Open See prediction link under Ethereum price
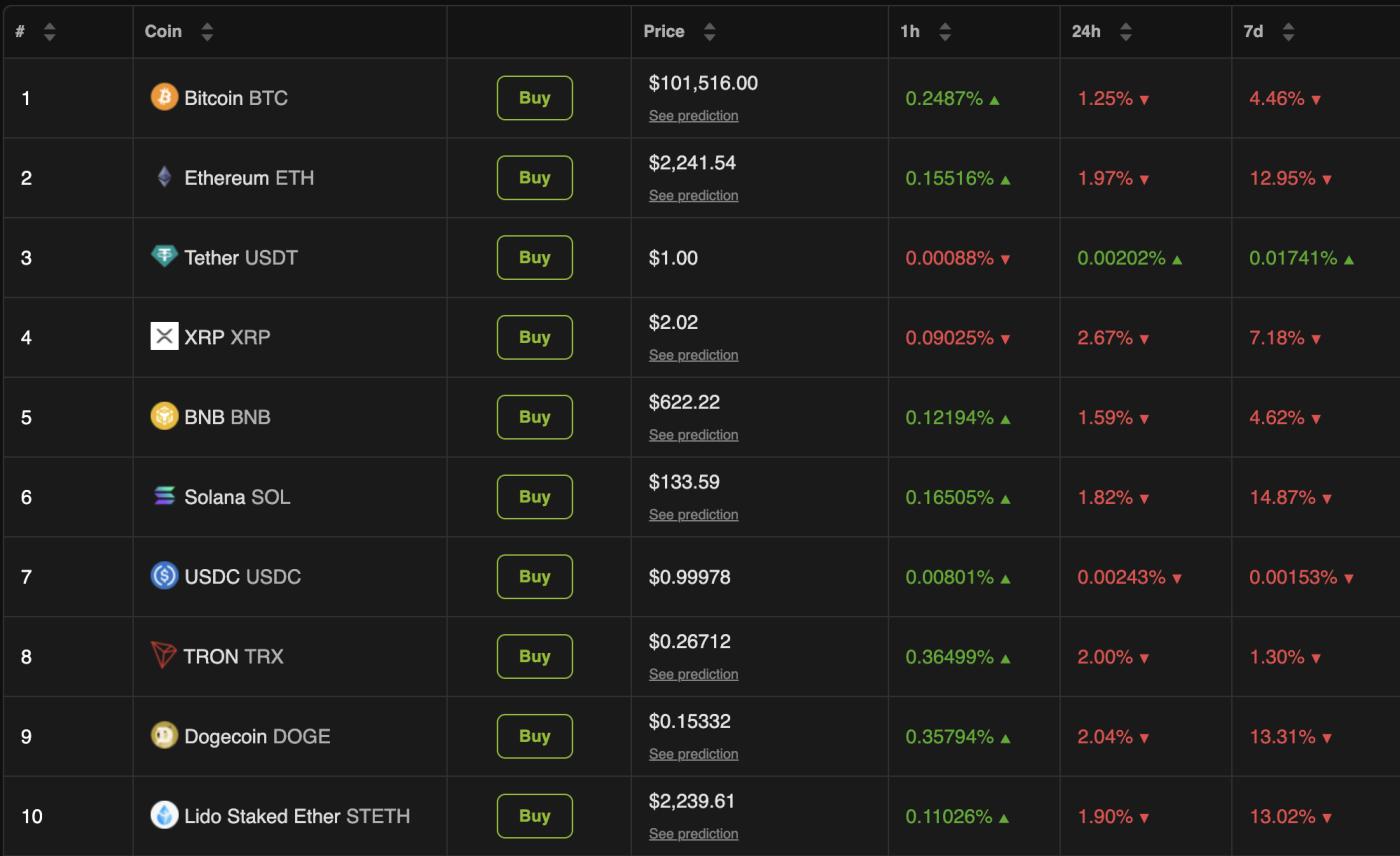Image resolution: width=1400 pixels, height=856 pixels. pos(693,196)
